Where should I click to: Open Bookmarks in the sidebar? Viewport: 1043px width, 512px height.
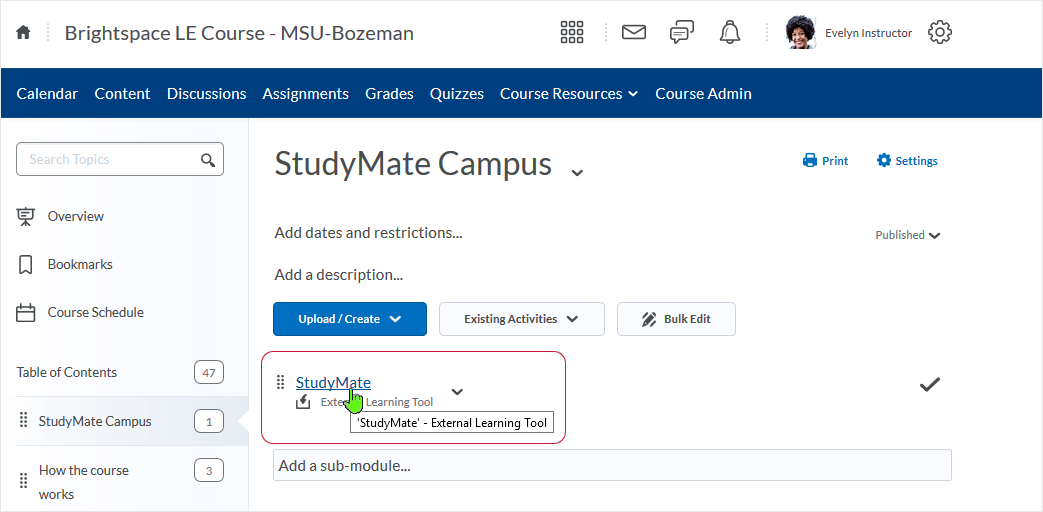(80, 264)
